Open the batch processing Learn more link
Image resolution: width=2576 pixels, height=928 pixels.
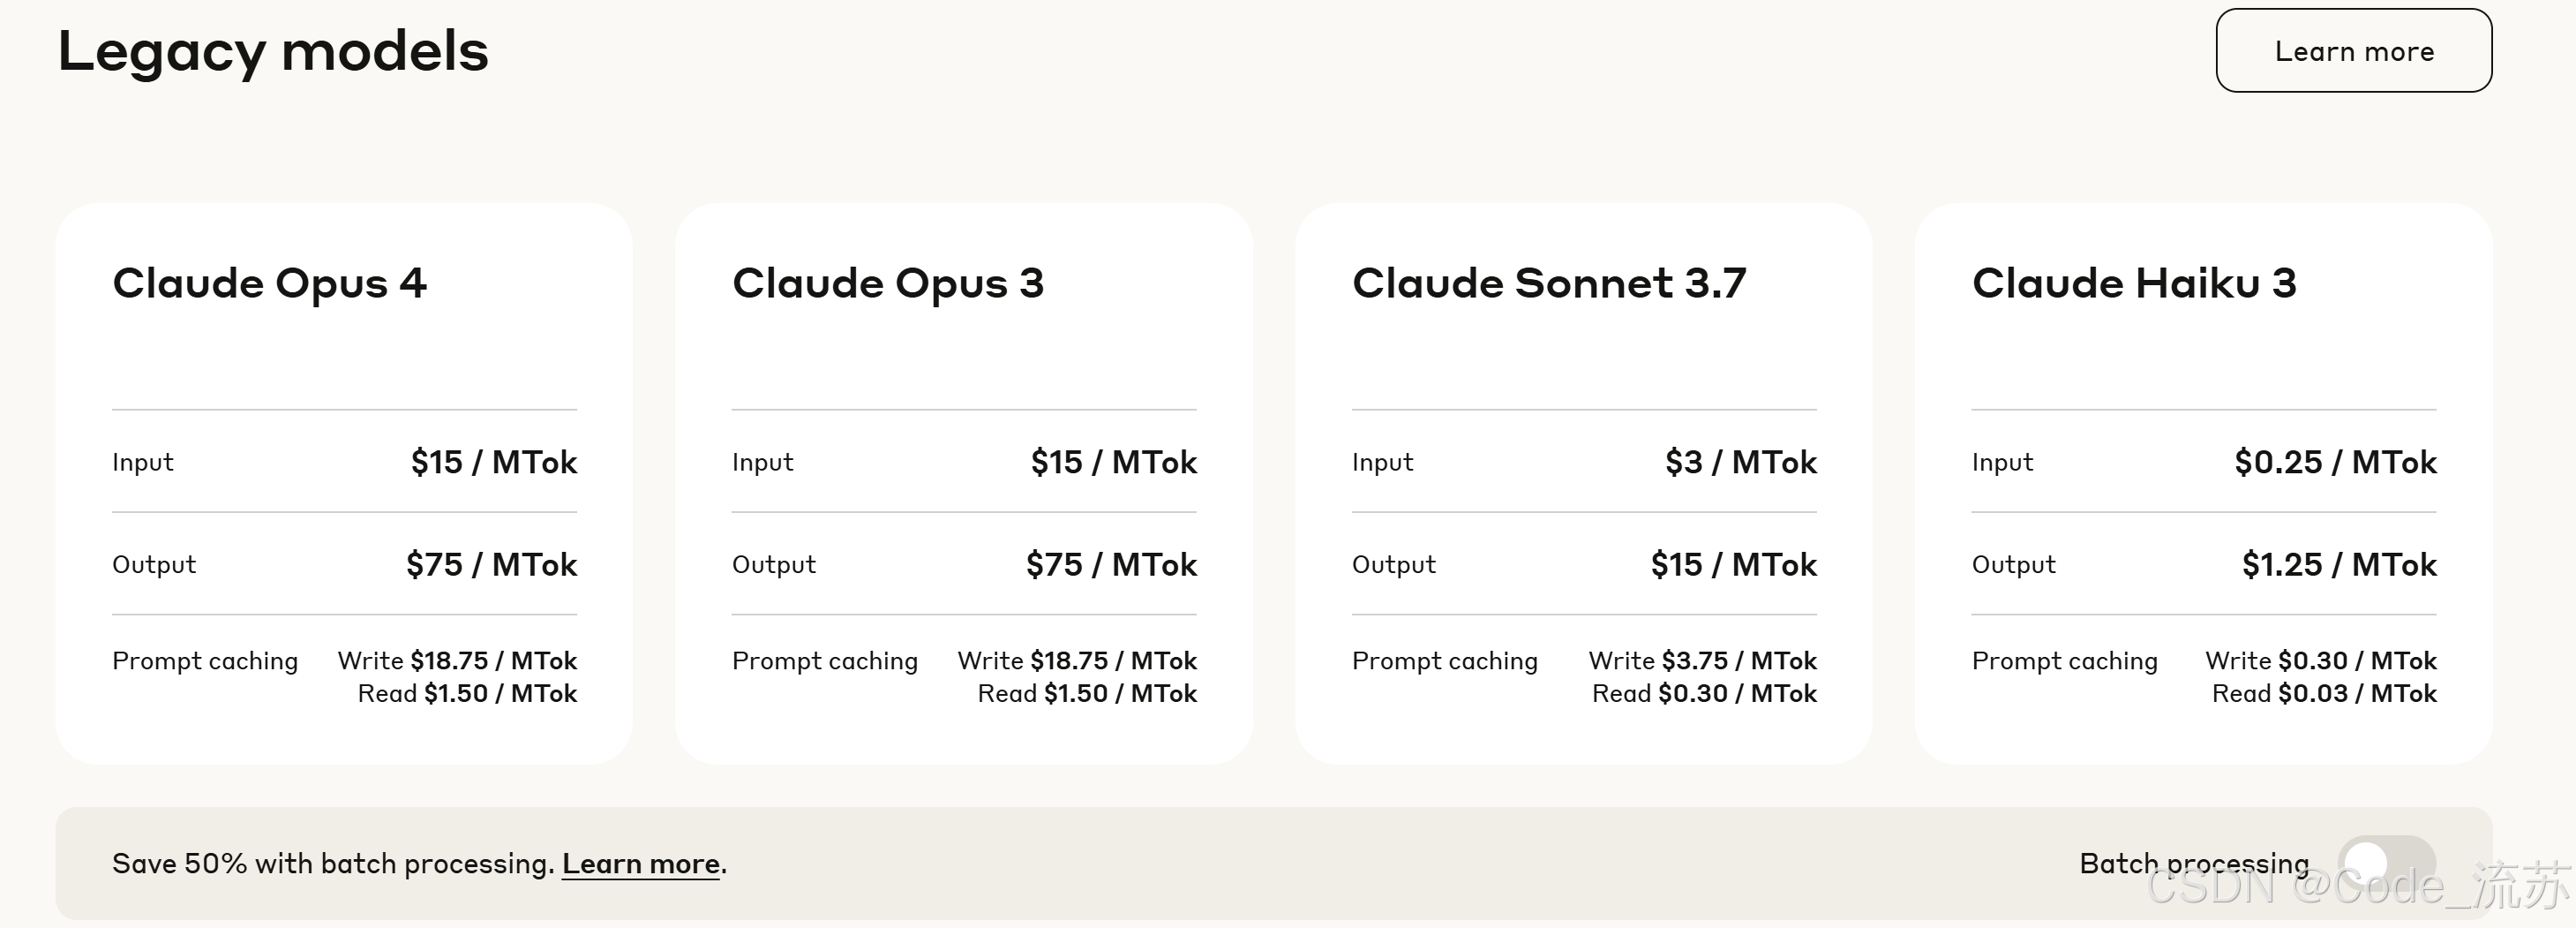point(641,863)
